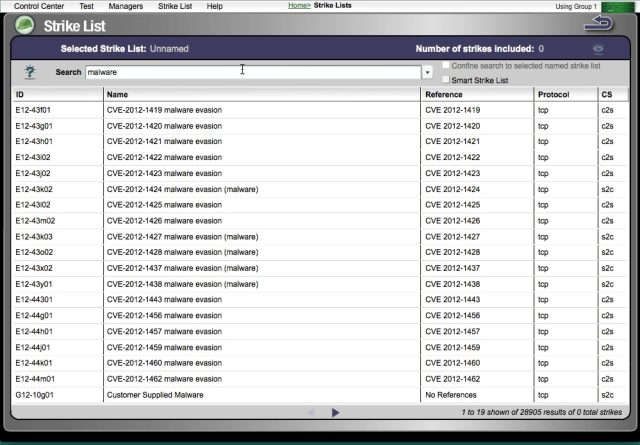640x445 pixels.
Task: Select row E12-43y01
Action: (320, 284)
